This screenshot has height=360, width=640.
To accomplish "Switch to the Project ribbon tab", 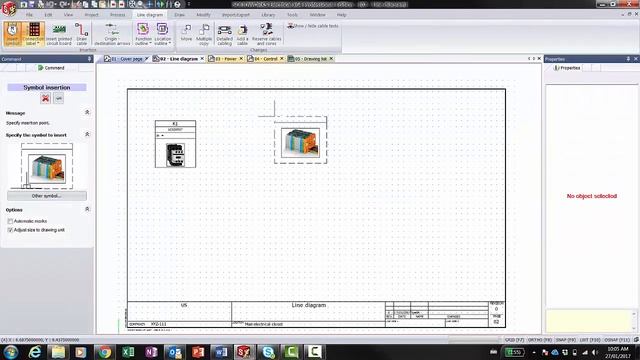I will [91, 15].
